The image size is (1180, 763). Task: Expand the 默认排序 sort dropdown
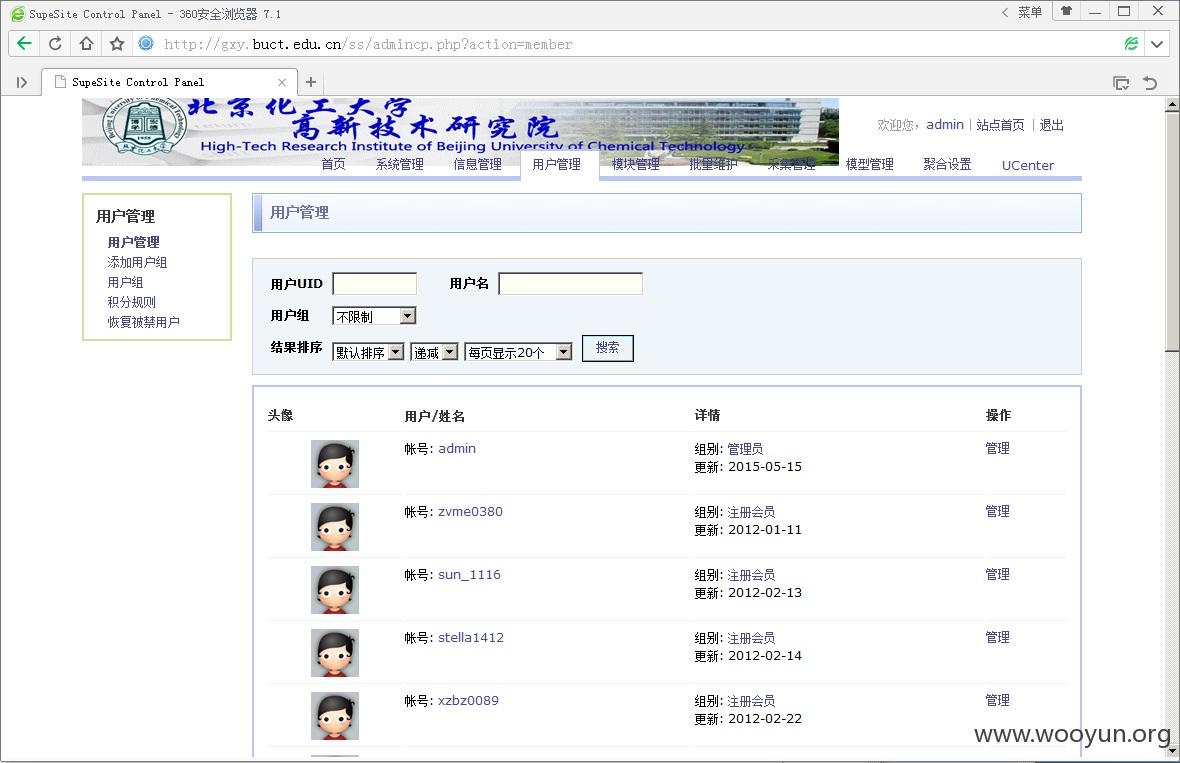[x=368, y=352]
